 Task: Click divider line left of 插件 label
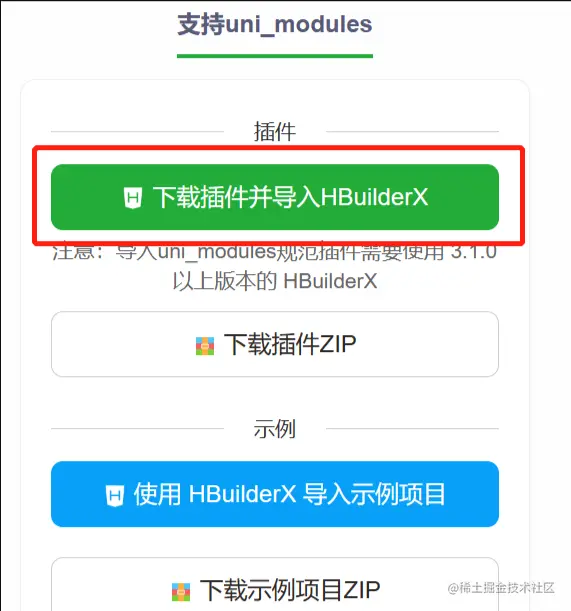[137, 132]
